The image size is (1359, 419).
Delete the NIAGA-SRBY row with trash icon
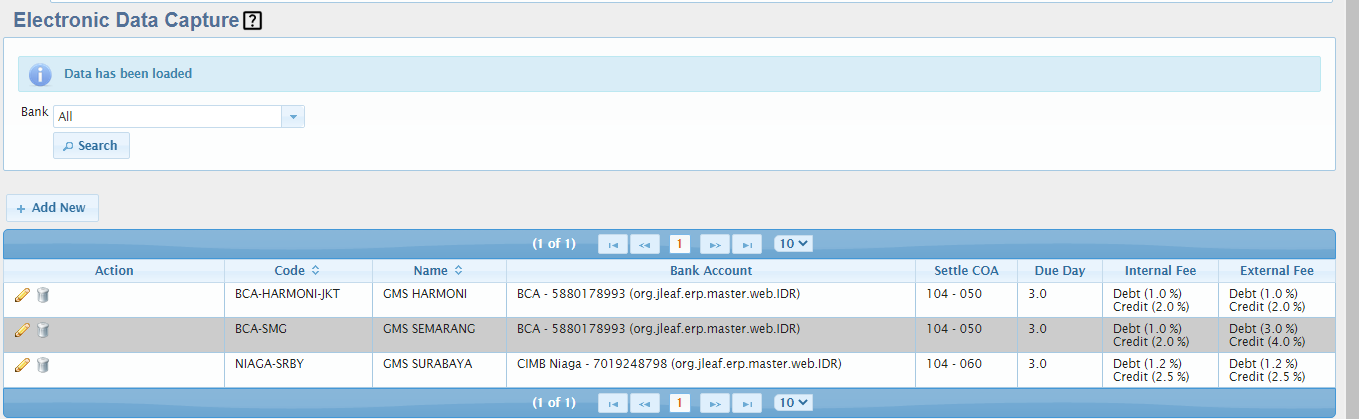(43, 365)
